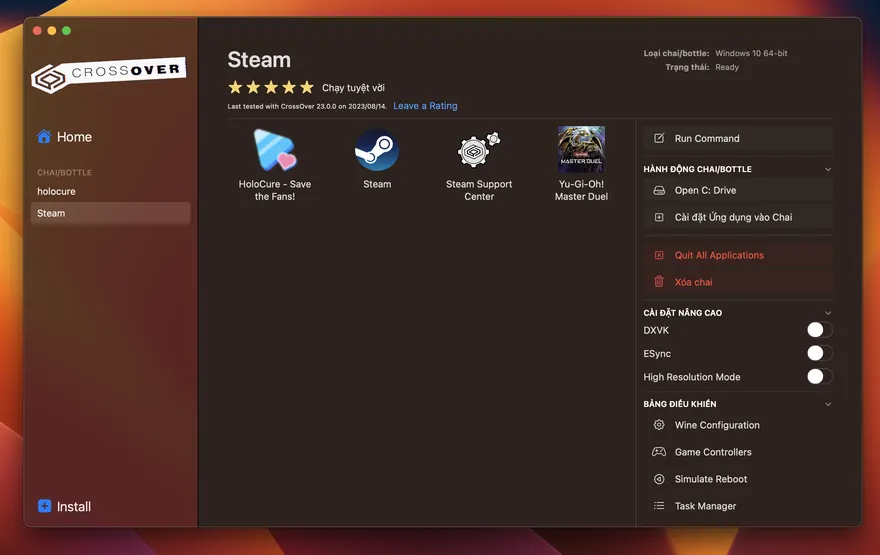The height and width of the screenshot is (555, 880).
Task: Click the Install button at bottom left
Action: (x=64, y=507)
